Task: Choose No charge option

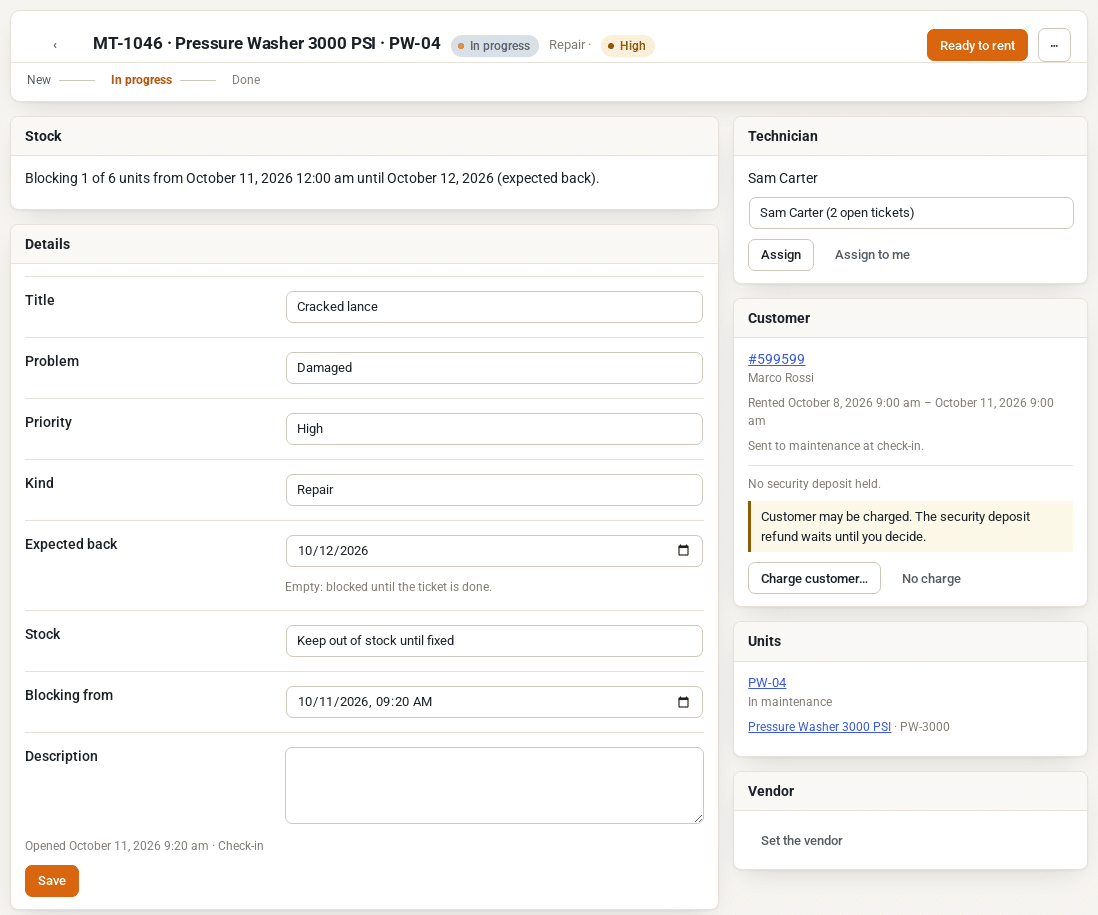Action: tap(931, 578)
